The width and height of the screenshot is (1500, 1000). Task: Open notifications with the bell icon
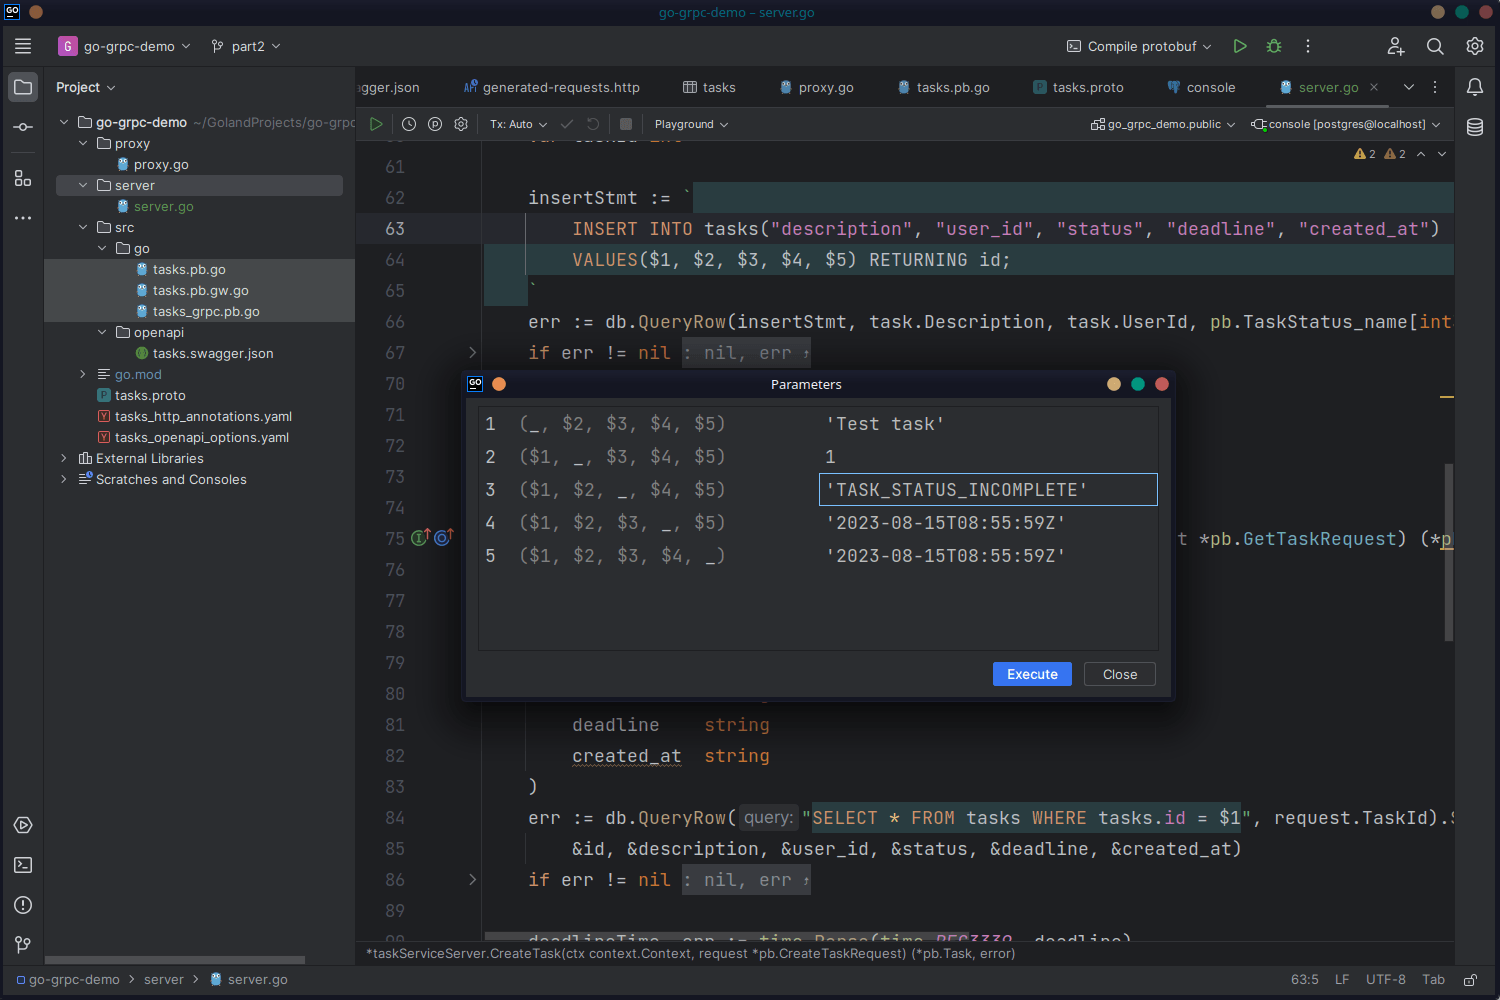point(1474,87)
